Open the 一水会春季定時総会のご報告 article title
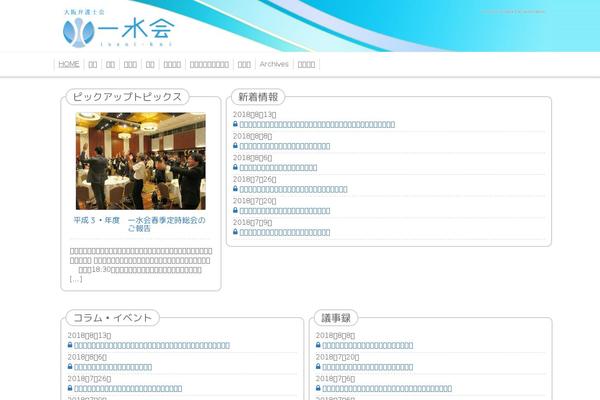Image resolution: width=600 pixels, height=400 pixels. point(139,224)
